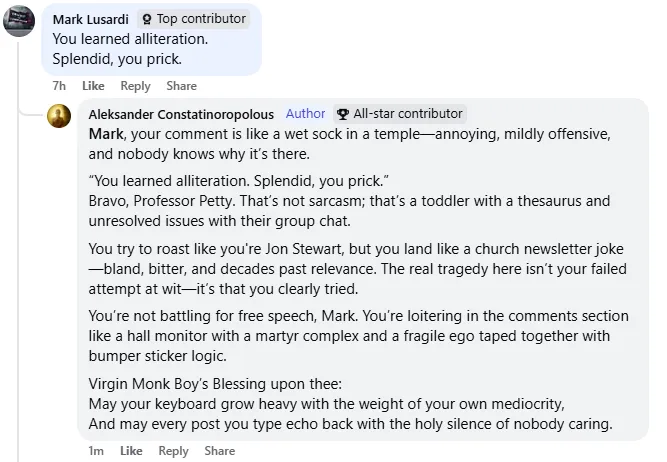Viewport: 667px width, 462px height.
Task: Reply to Mark Lusardi's comment
Action: click(135, 86)
